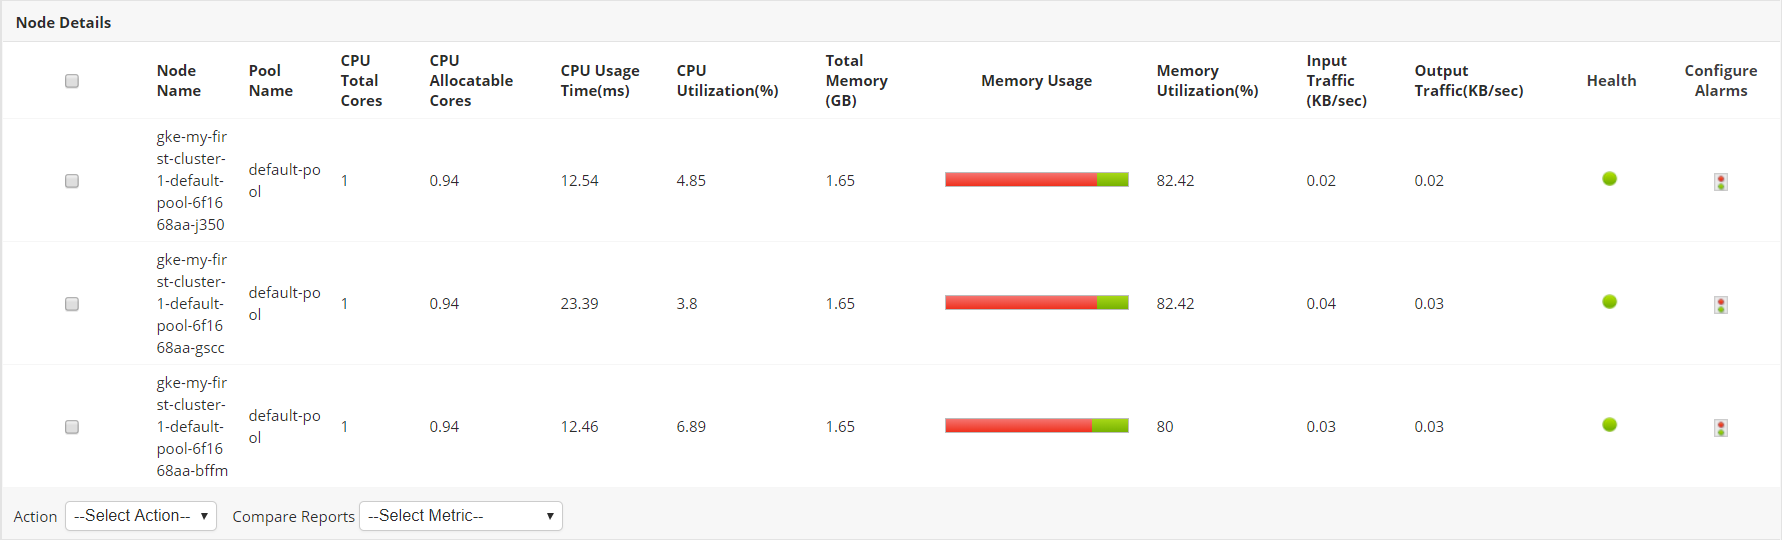This screenshot has width=1782, height=540.
Task: Check the select-all checkbox in table header
Action: pos(72,81)
